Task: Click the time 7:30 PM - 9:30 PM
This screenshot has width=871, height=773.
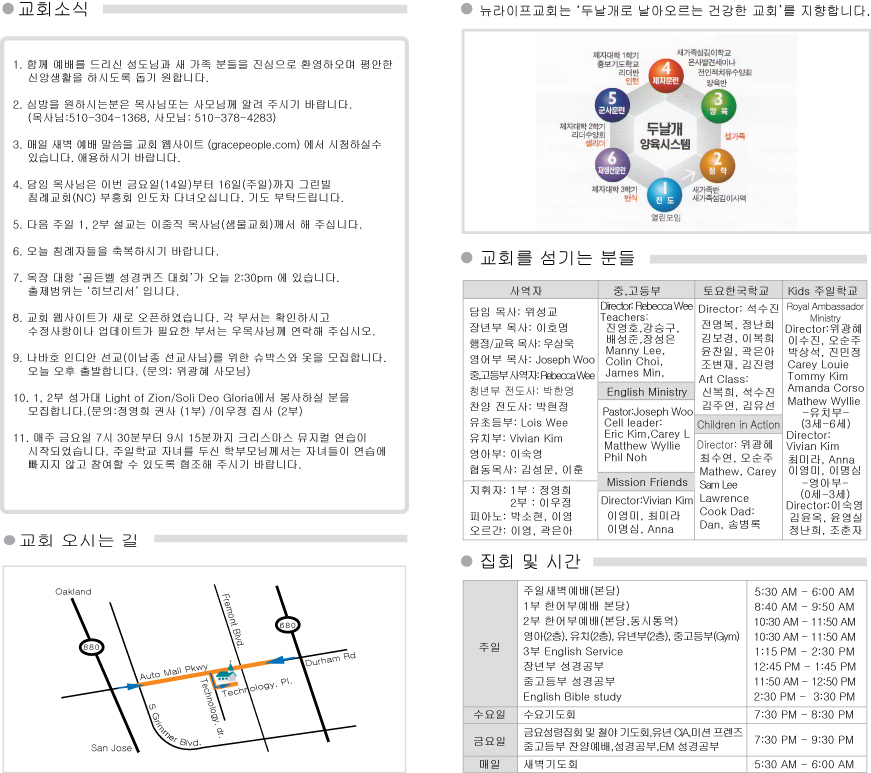Action: (804, 740)
